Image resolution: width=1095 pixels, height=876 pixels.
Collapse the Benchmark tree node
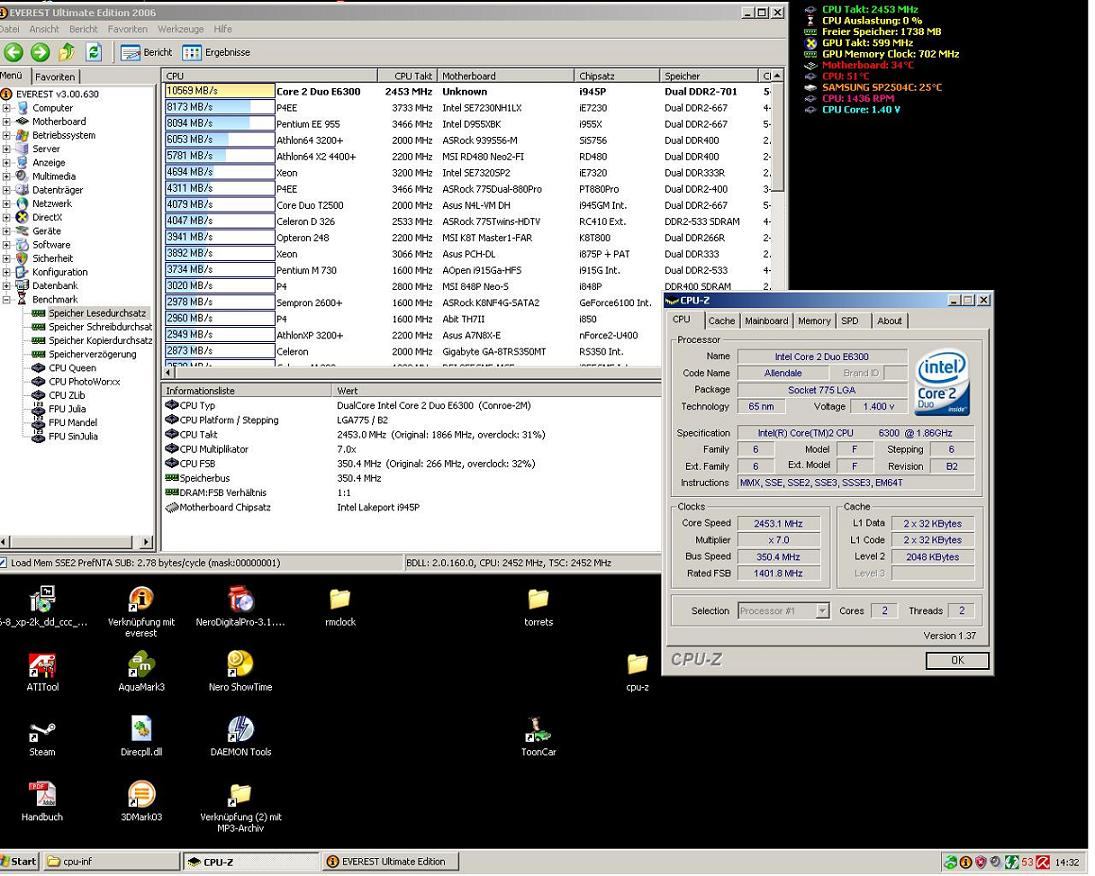point(6,300)
